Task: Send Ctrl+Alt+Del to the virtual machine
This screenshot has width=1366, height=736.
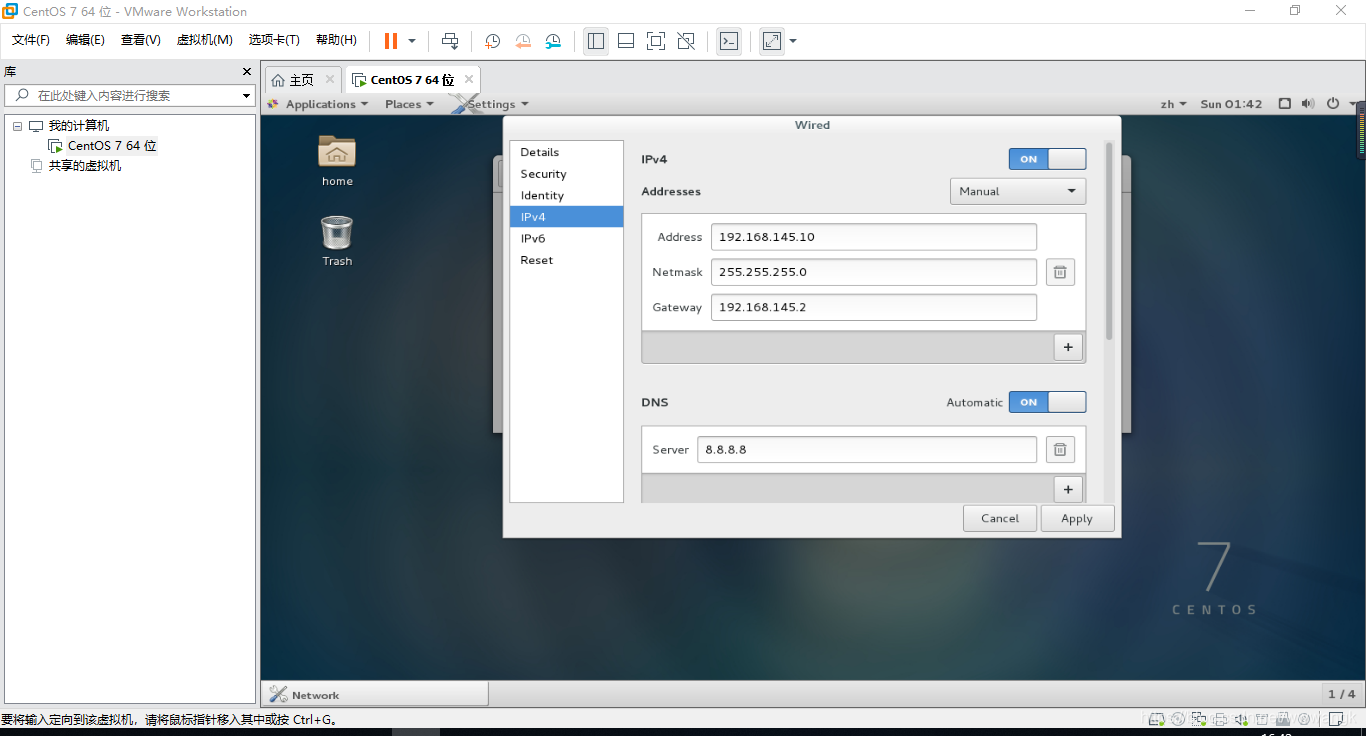Action: pyautogui.click(x=450, y=41)
